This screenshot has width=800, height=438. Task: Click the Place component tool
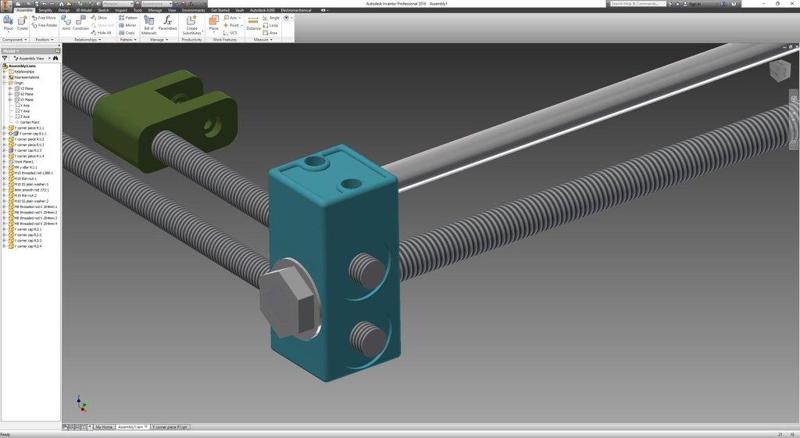tap(8, 23)
